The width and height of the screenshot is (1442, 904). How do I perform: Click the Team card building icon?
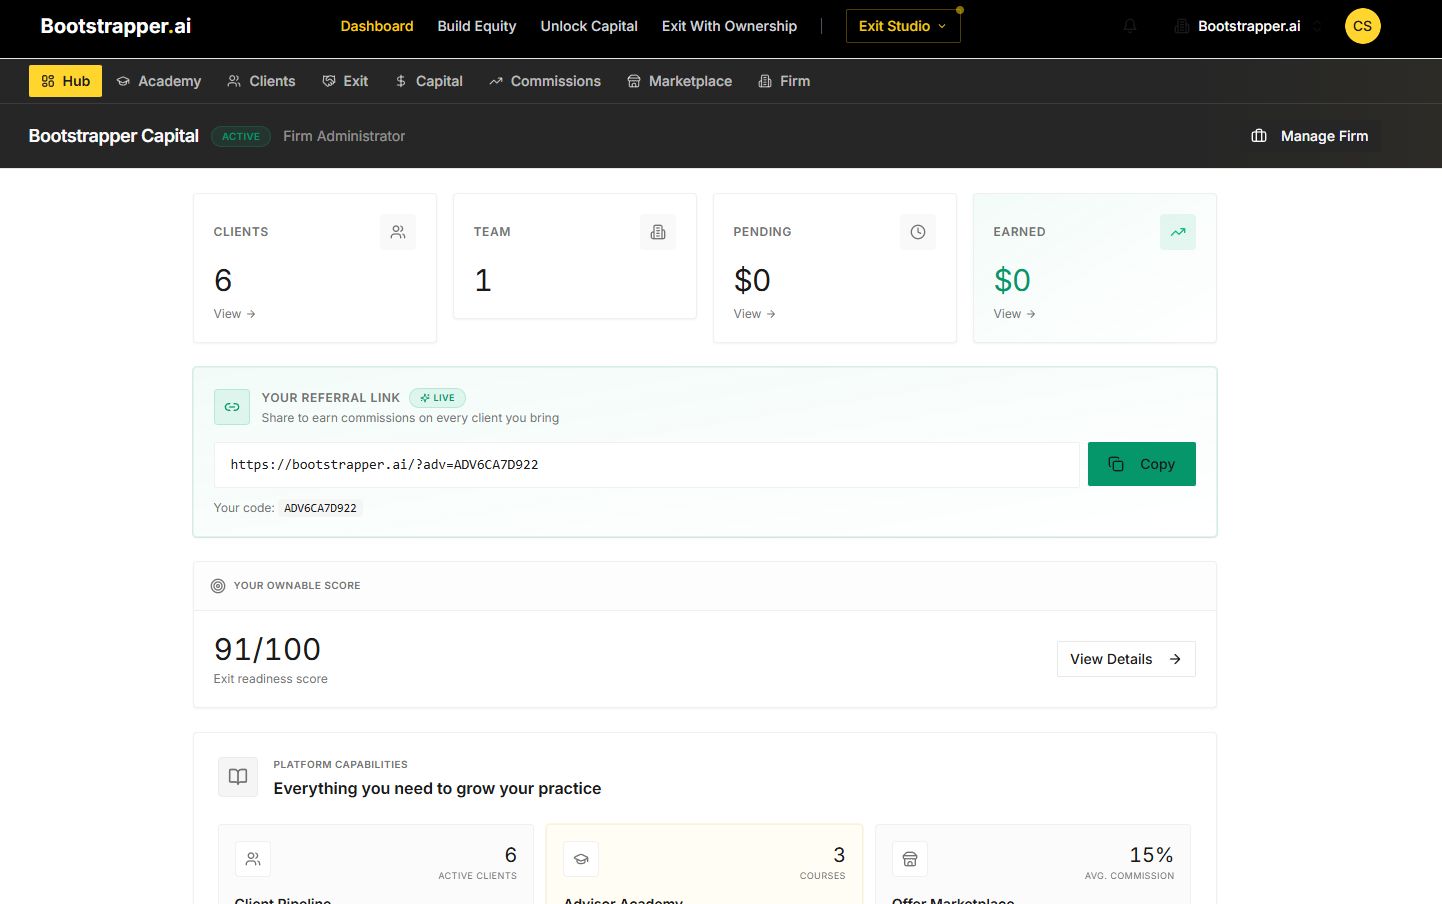pyautogui.click(x=658, y=232)
